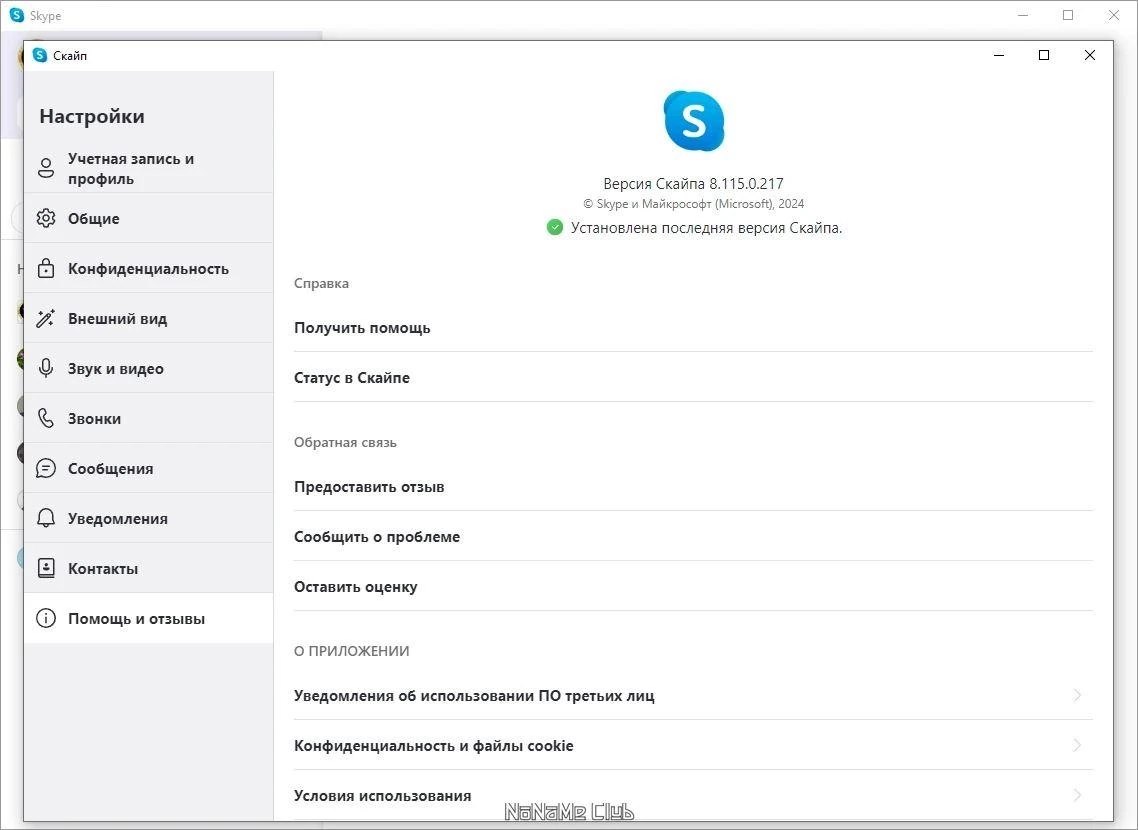The width and height of the screenshot is (1138, 830).
Task: Click the lock icon beside Конфиденциальность
Action: pos(46,268)
